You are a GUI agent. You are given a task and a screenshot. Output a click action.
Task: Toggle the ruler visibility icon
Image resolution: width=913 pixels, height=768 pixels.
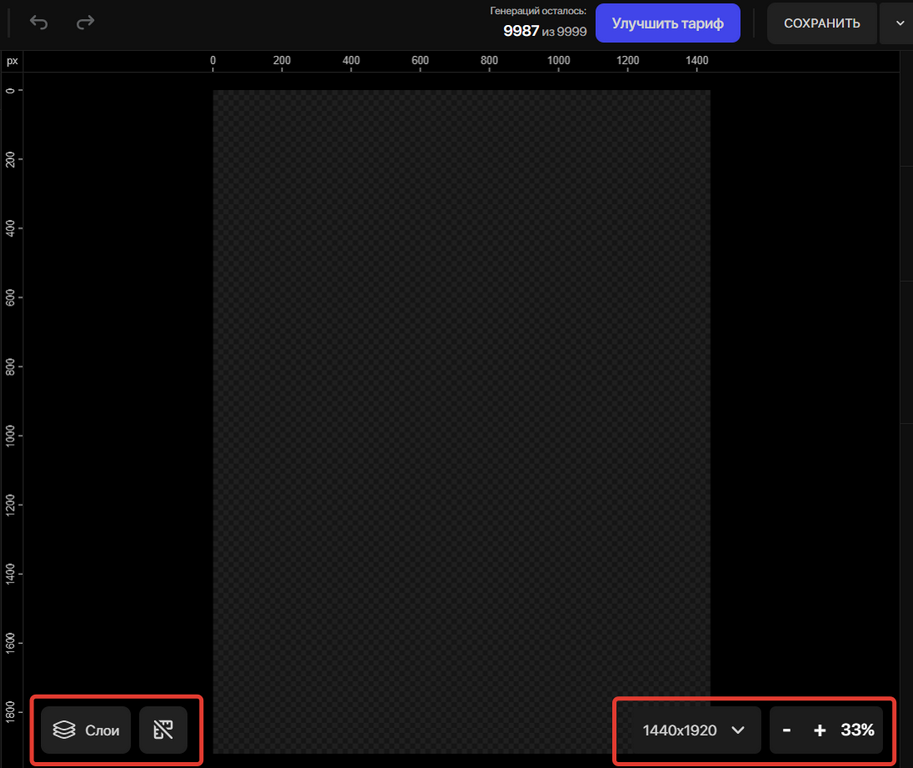point(163,730)
